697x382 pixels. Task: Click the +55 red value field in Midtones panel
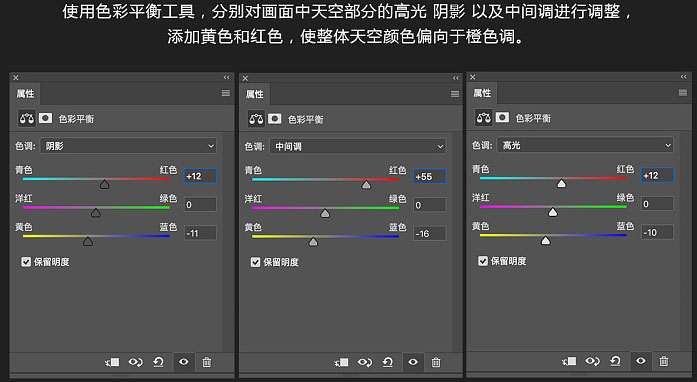[x=430, y=177]
